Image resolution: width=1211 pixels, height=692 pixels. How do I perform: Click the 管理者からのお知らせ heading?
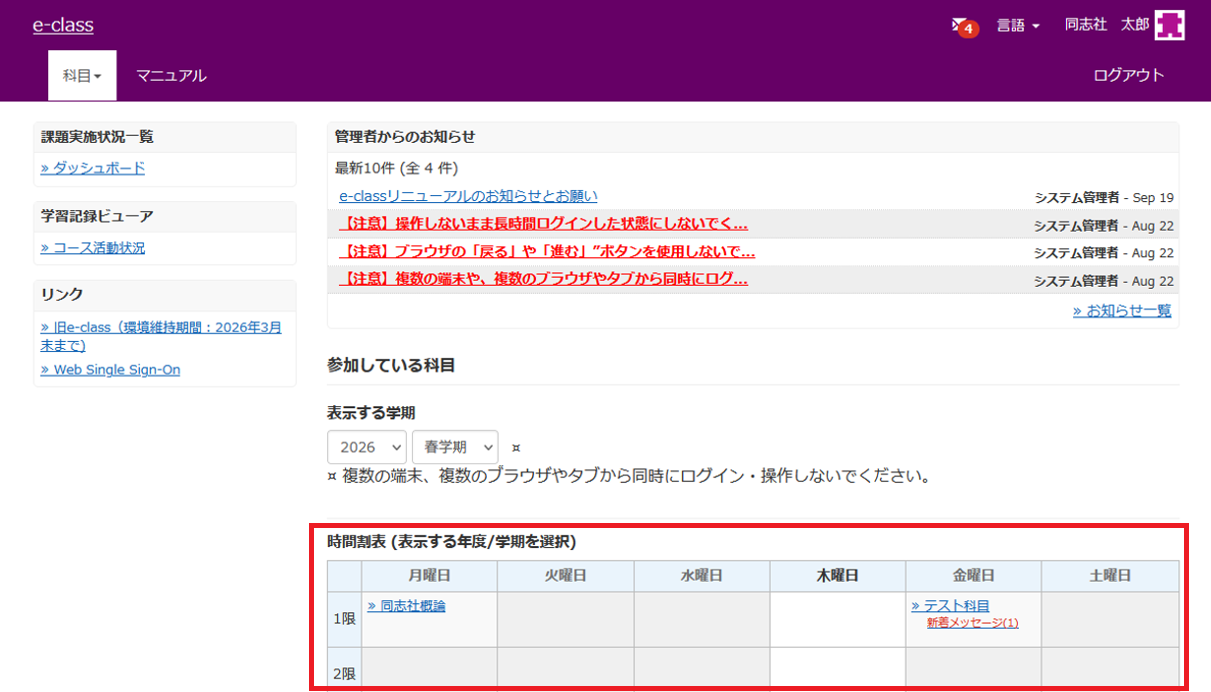click(405, 137)
